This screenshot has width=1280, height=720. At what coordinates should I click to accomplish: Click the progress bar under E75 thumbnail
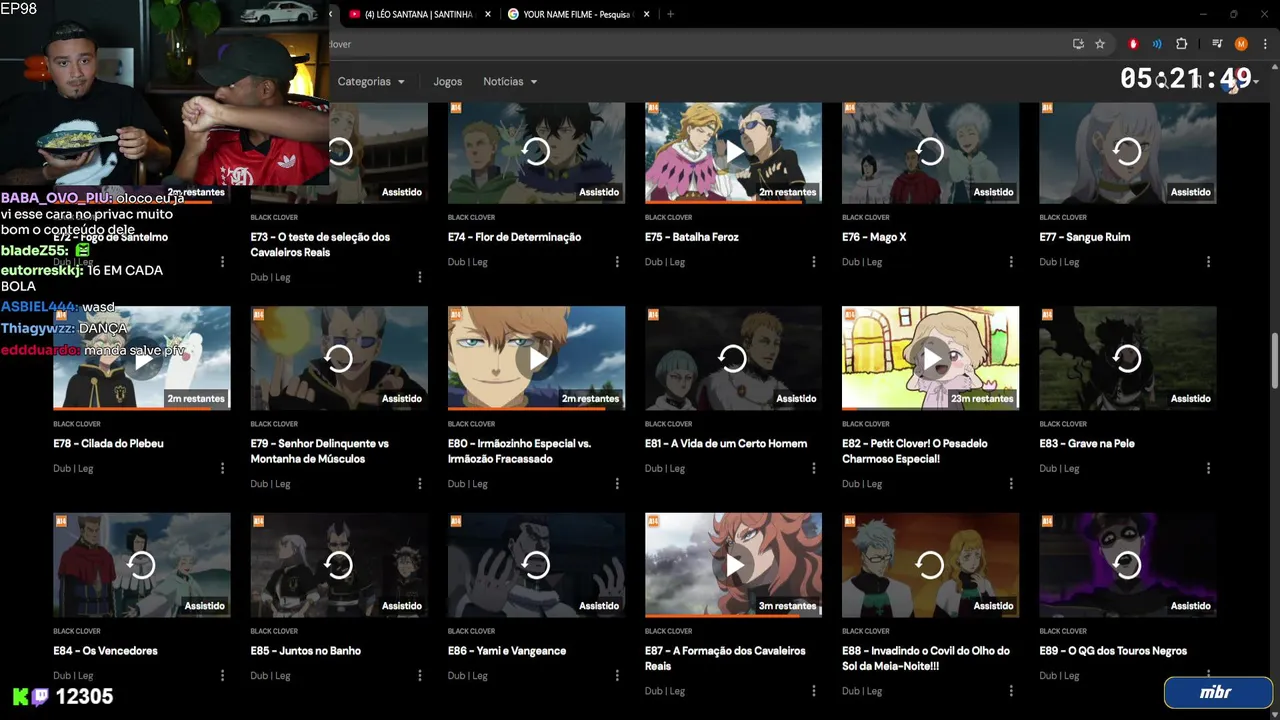click(x=733, y=202)
